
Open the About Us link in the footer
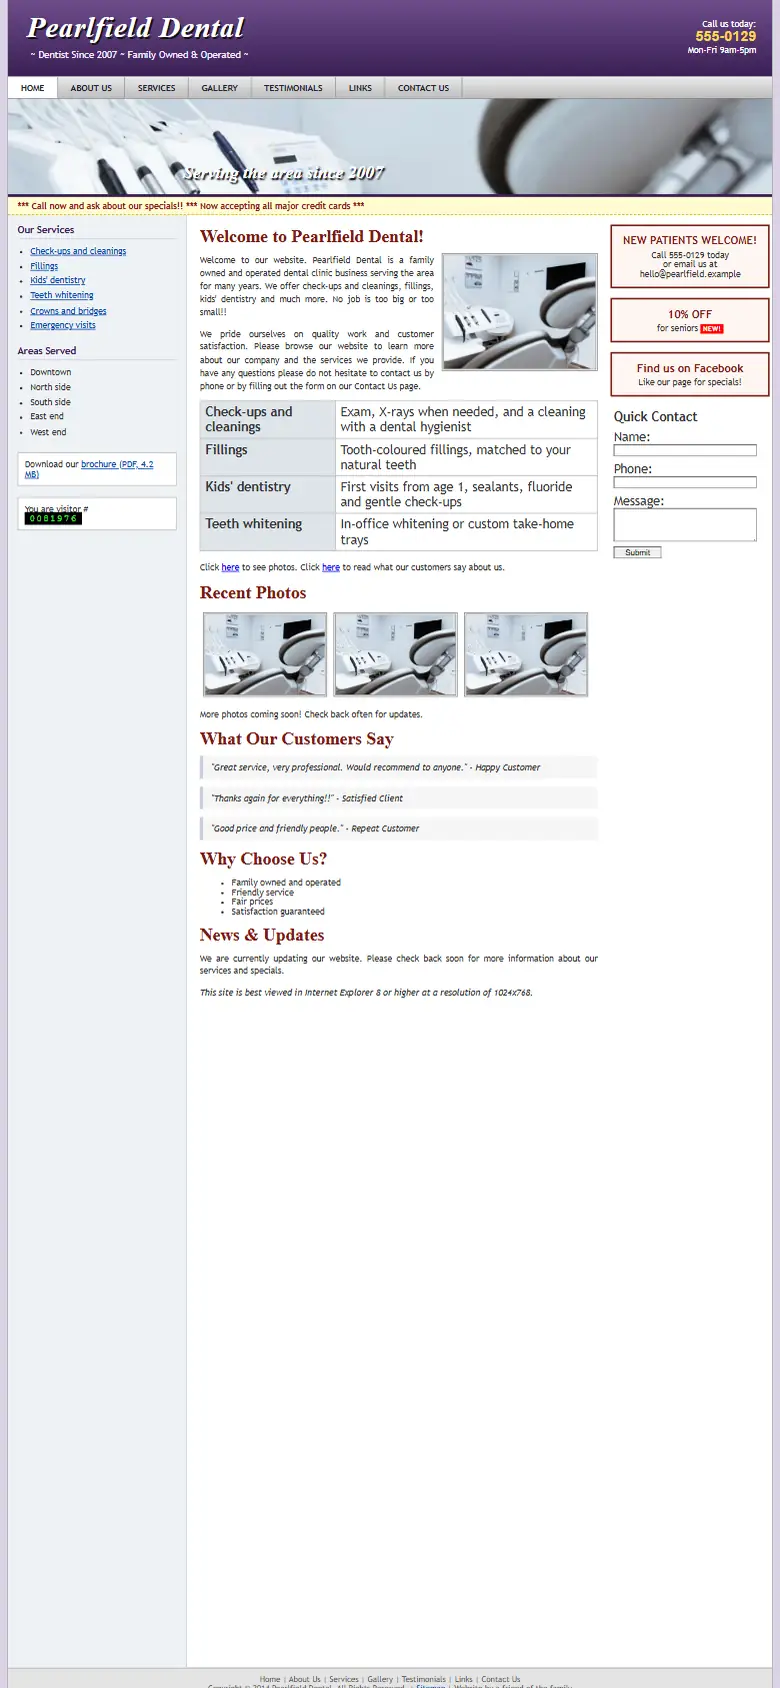(305, 1679)
